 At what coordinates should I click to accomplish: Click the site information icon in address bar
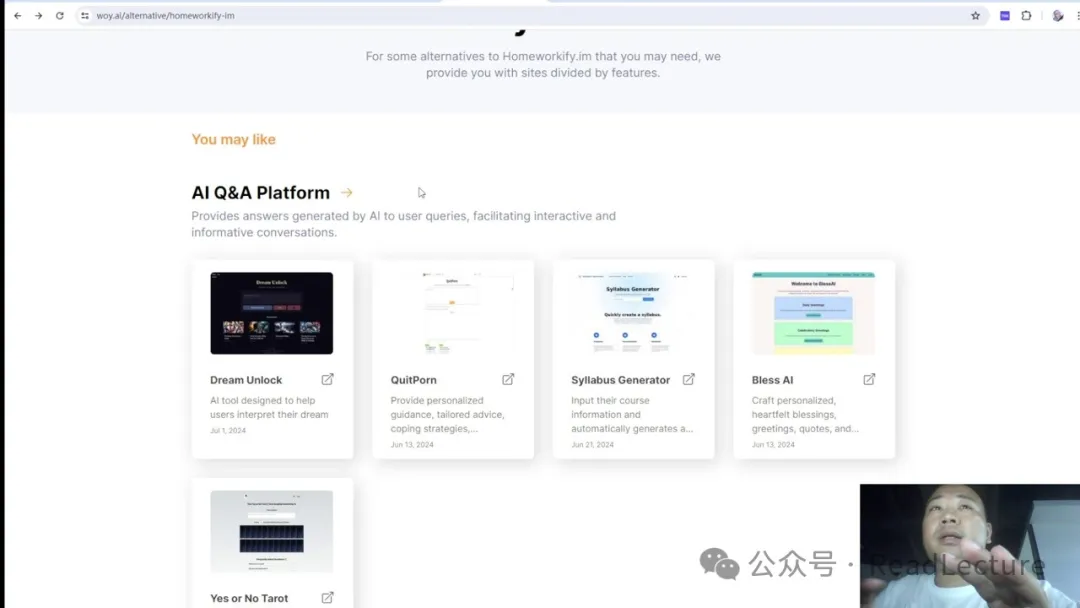(x=85, y=16)
